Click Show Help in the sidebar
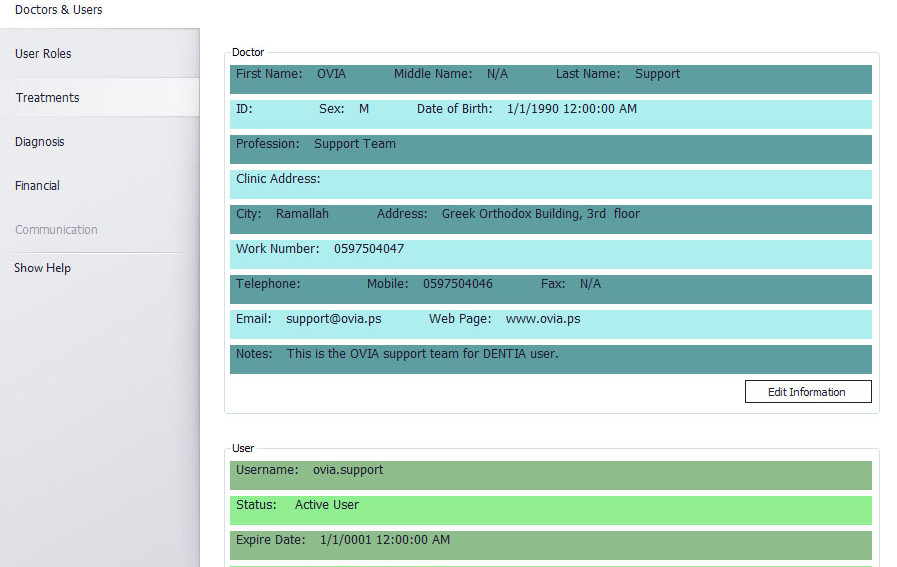Screen dimensions: 897x567 point(42,268)
